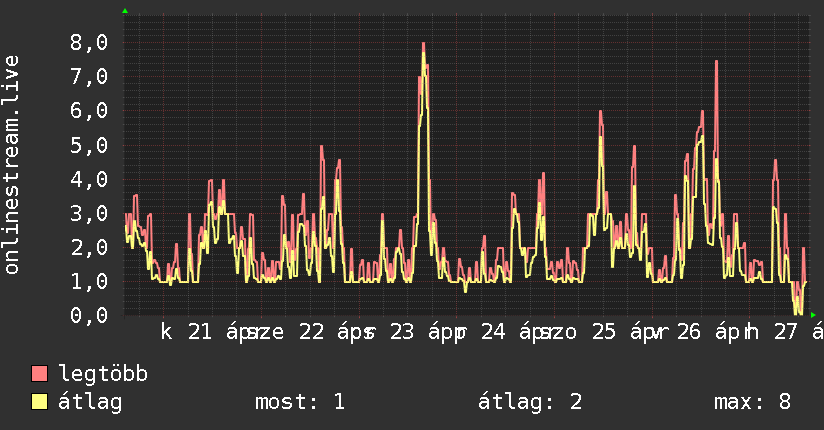
Task: Click the 1,0 y-axis label
Action: click(89, 282)
